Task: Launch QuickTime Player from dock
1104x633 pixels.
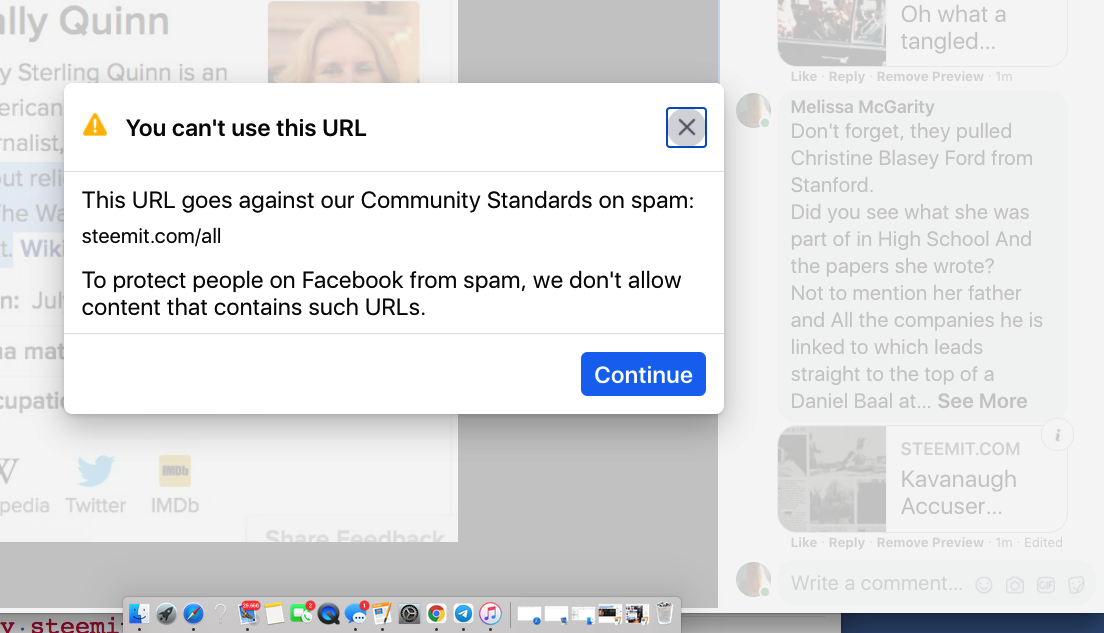Action: click(x=329, y=614)
